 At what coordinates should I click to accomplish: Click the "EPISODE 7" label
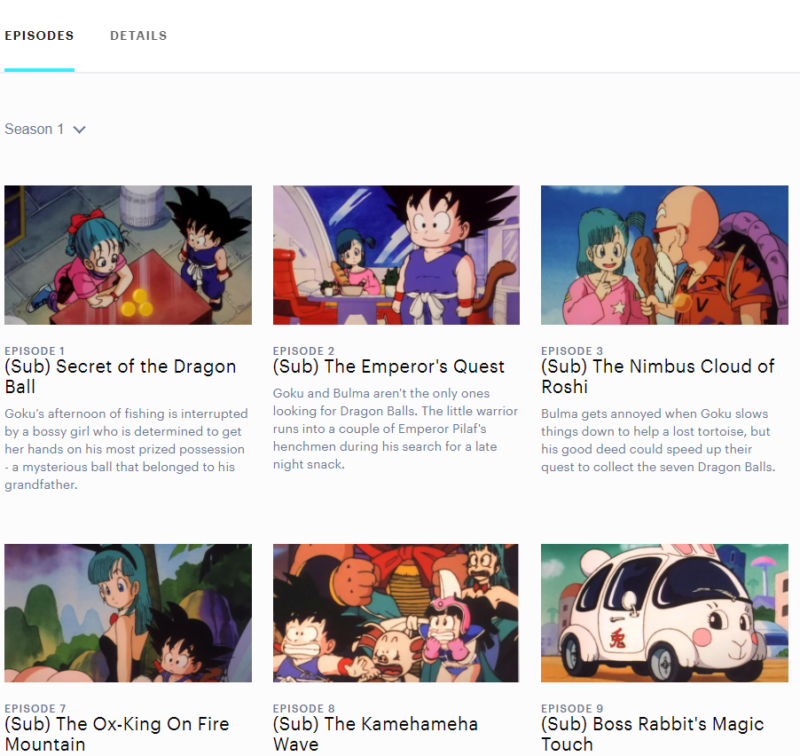tap(35, 709)
